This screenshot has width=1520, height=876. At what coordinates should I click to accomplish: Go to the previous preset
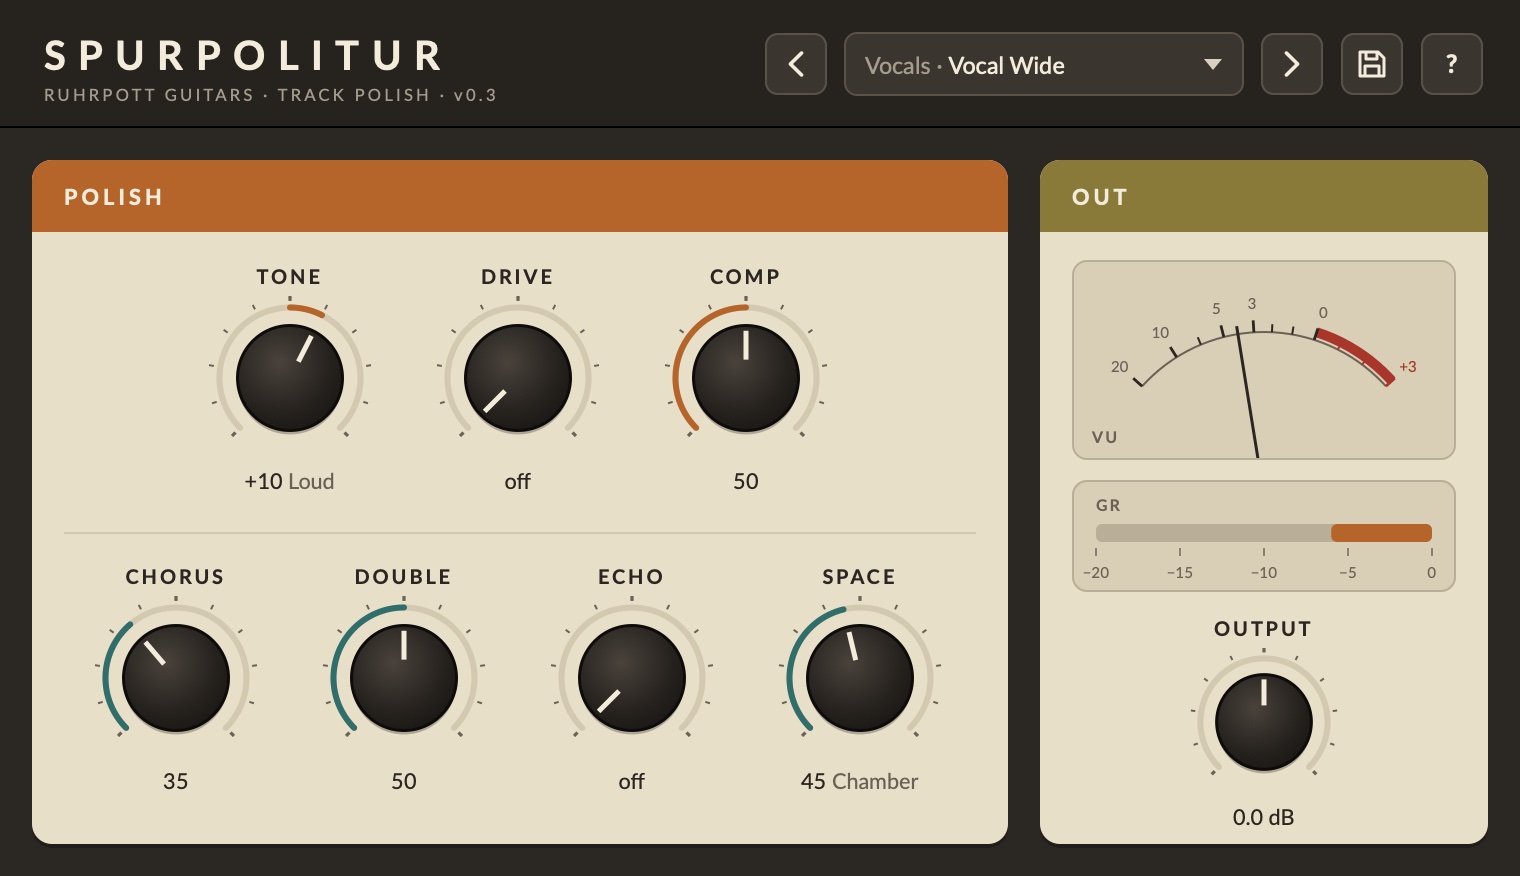point(796,64)
